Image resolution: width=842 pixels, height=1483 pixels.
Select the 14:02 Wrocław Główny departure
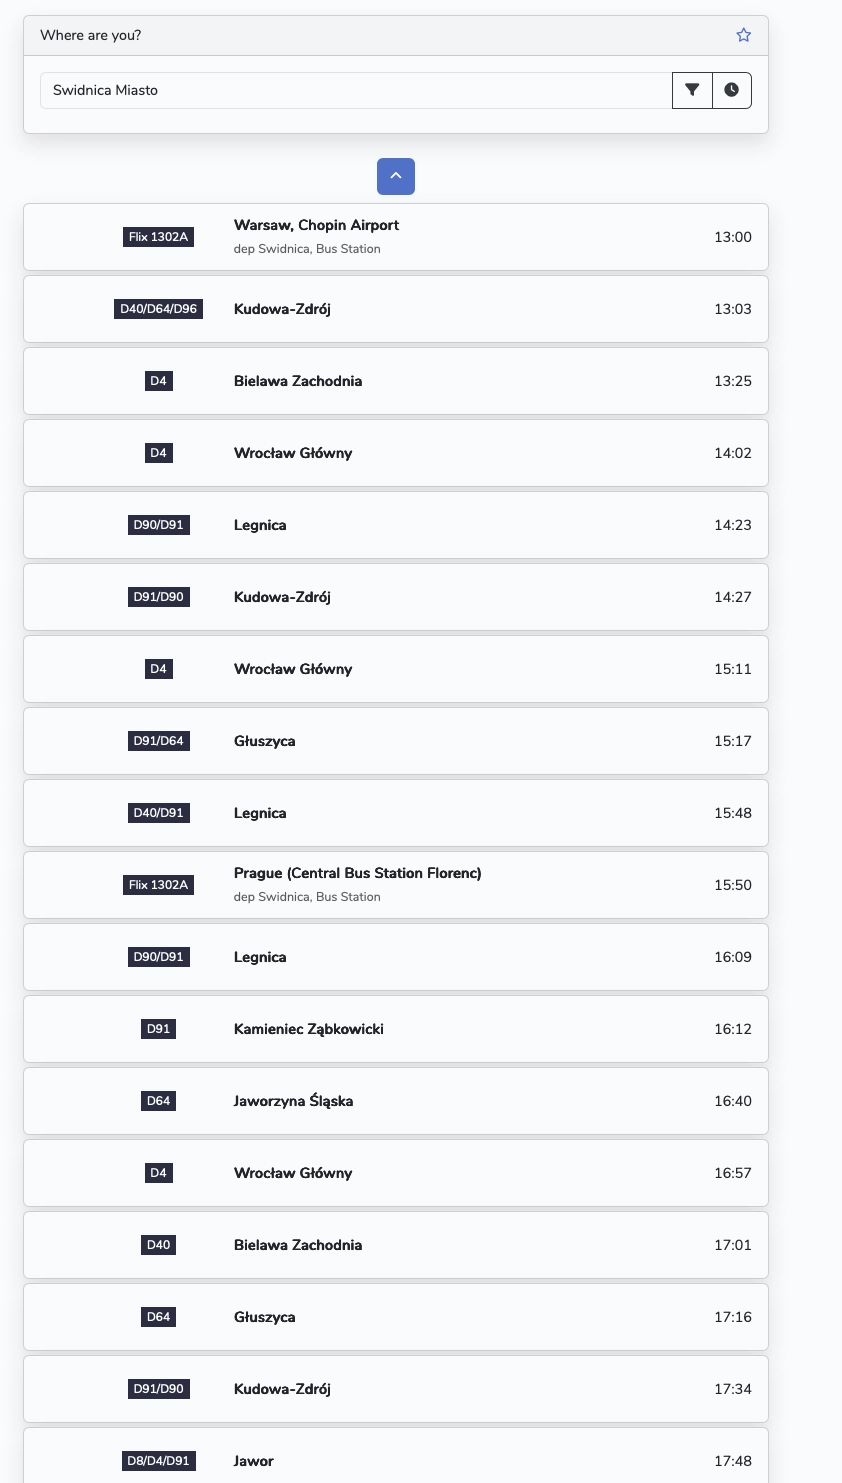point(396,453)
